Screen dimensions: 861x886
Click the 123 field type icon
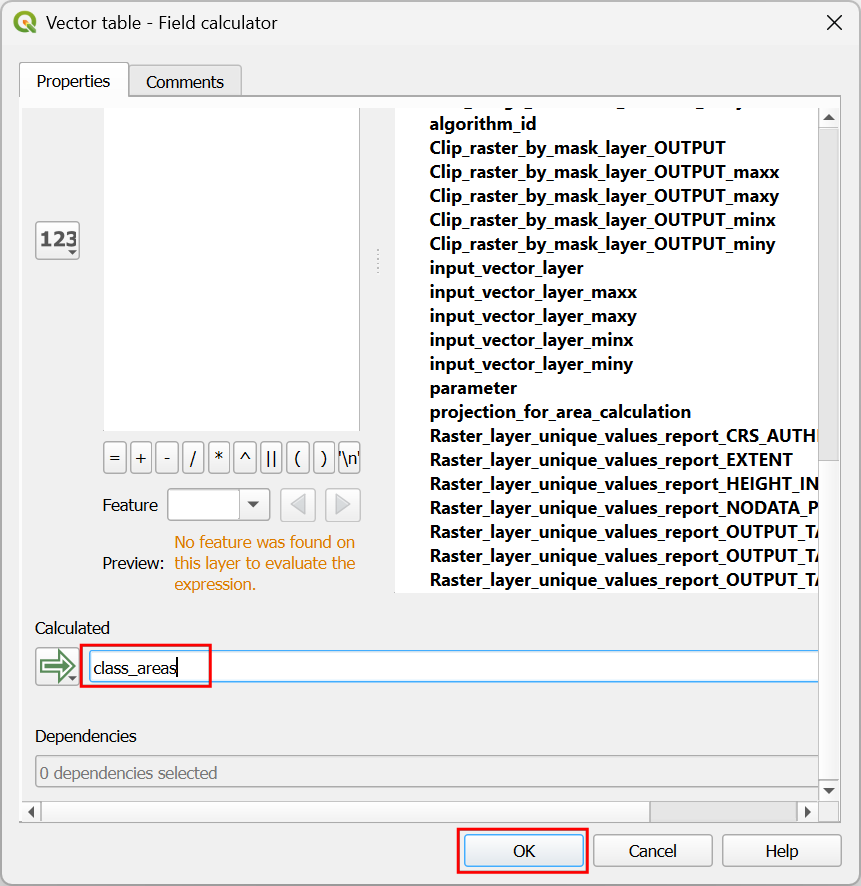(57, 240)
